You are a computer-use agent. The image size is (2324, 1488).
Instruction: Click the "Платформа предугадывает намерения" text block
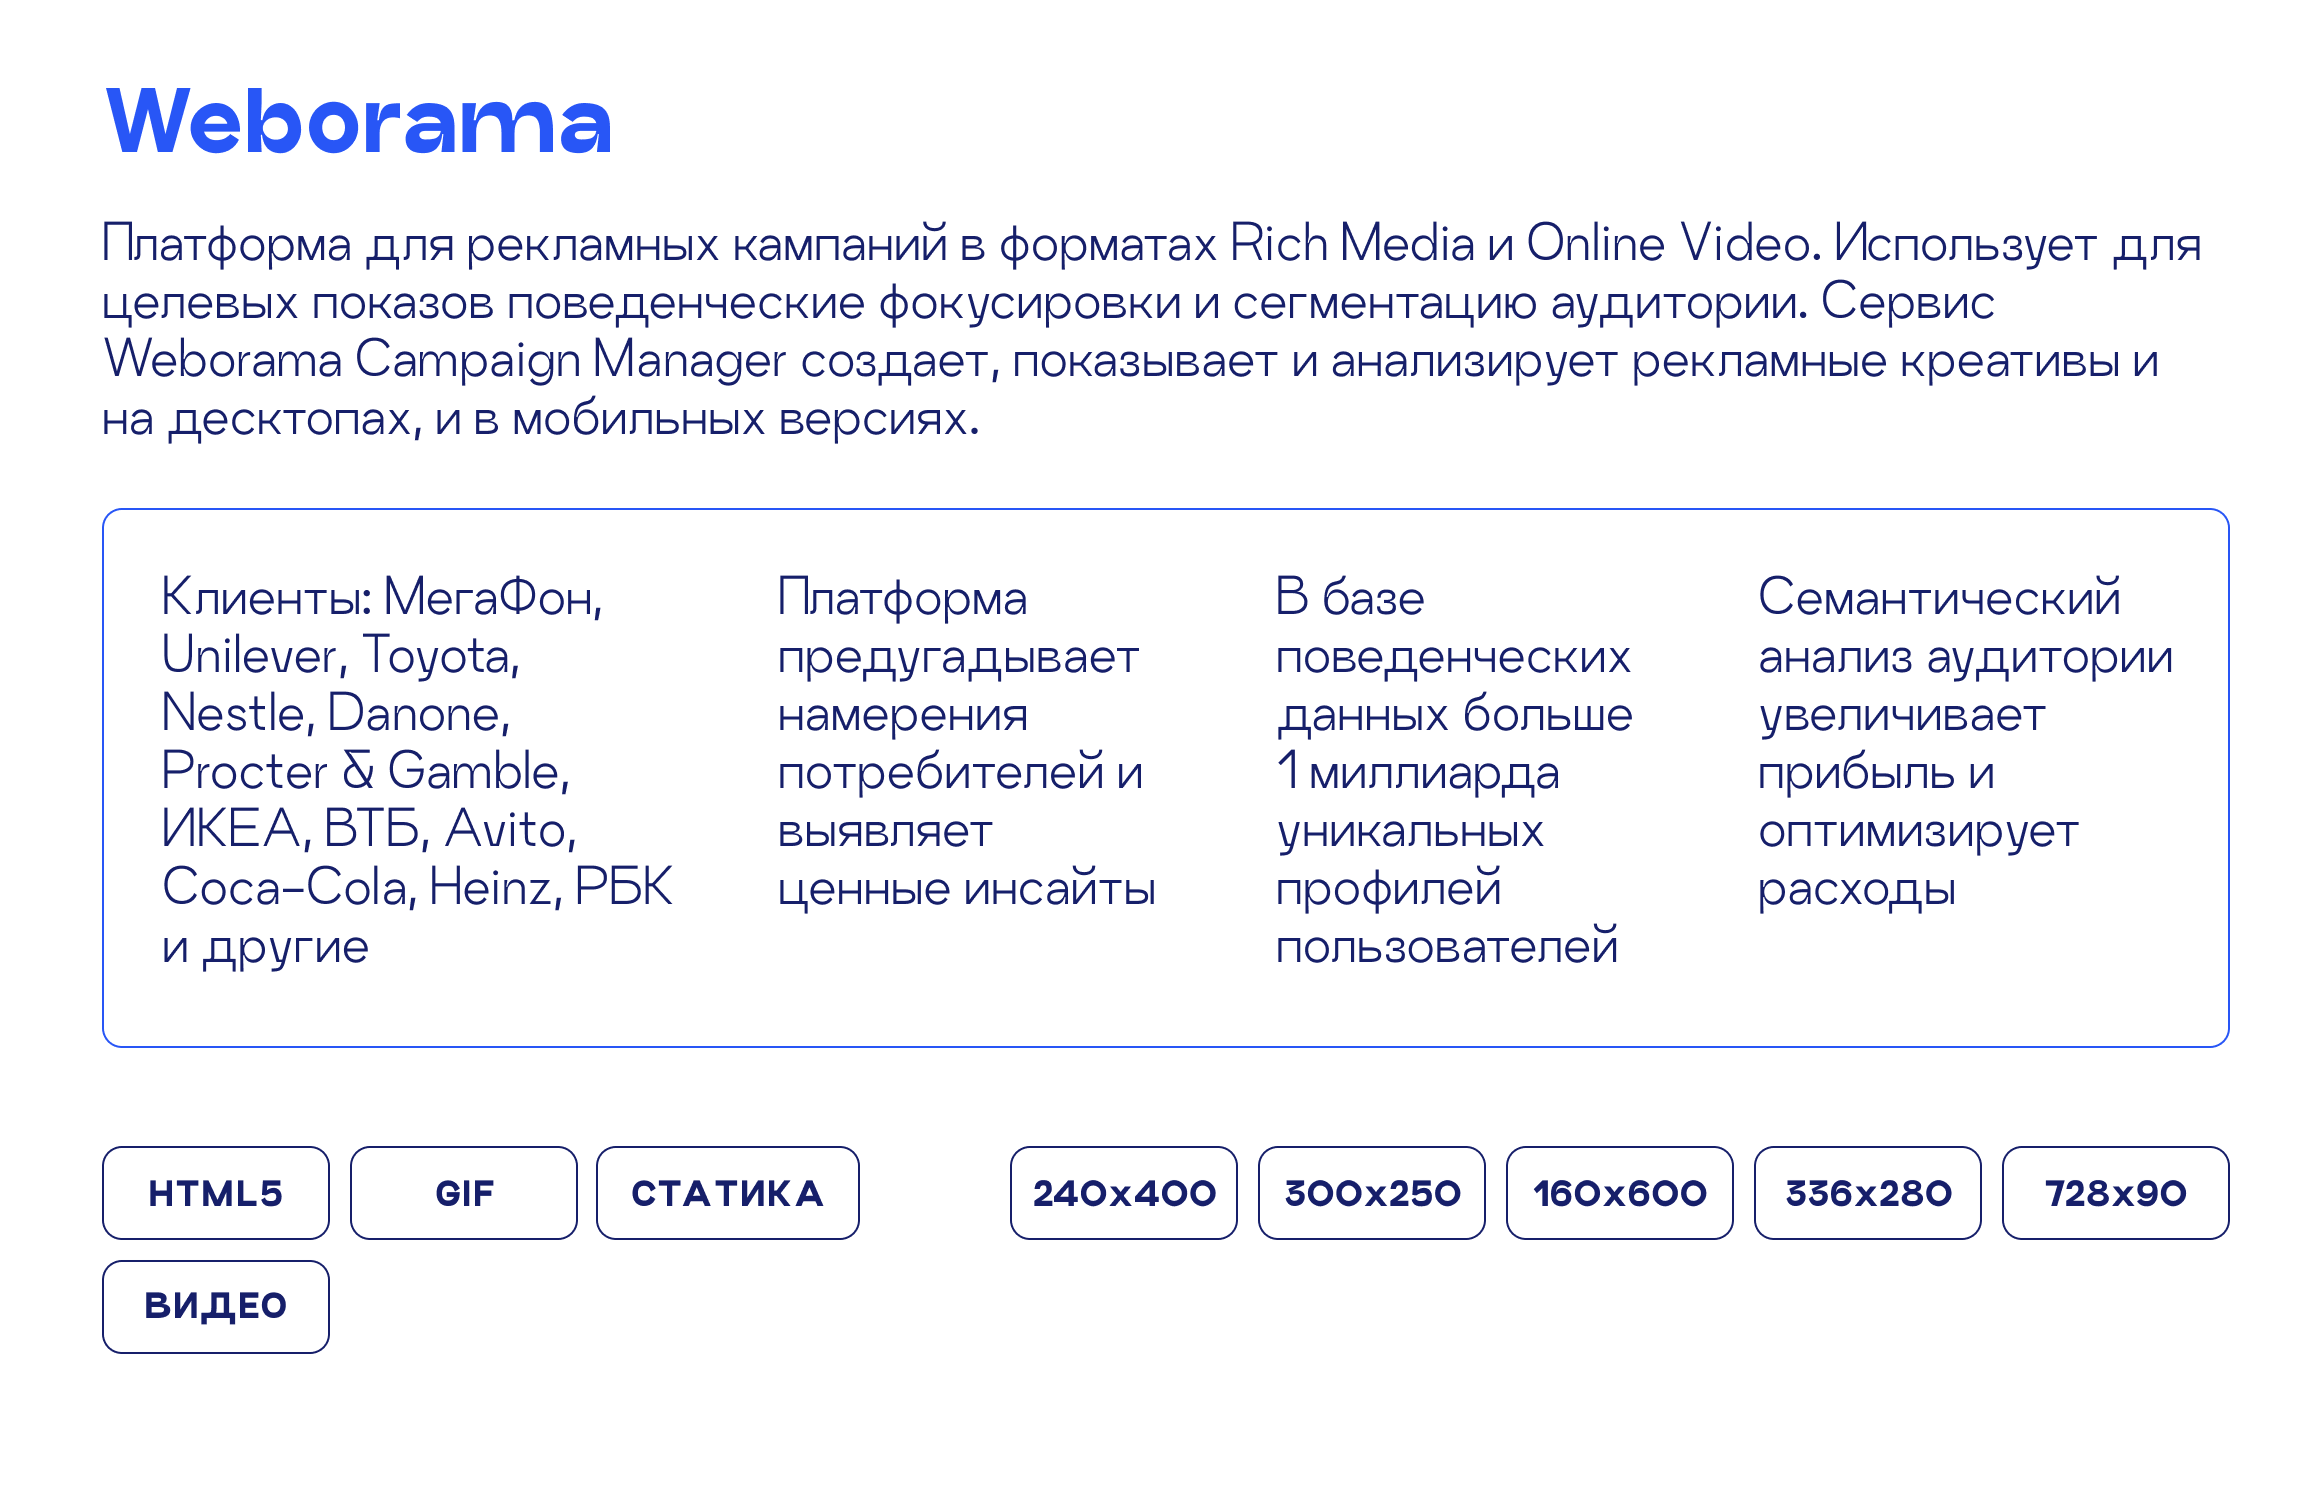[965, 742]
